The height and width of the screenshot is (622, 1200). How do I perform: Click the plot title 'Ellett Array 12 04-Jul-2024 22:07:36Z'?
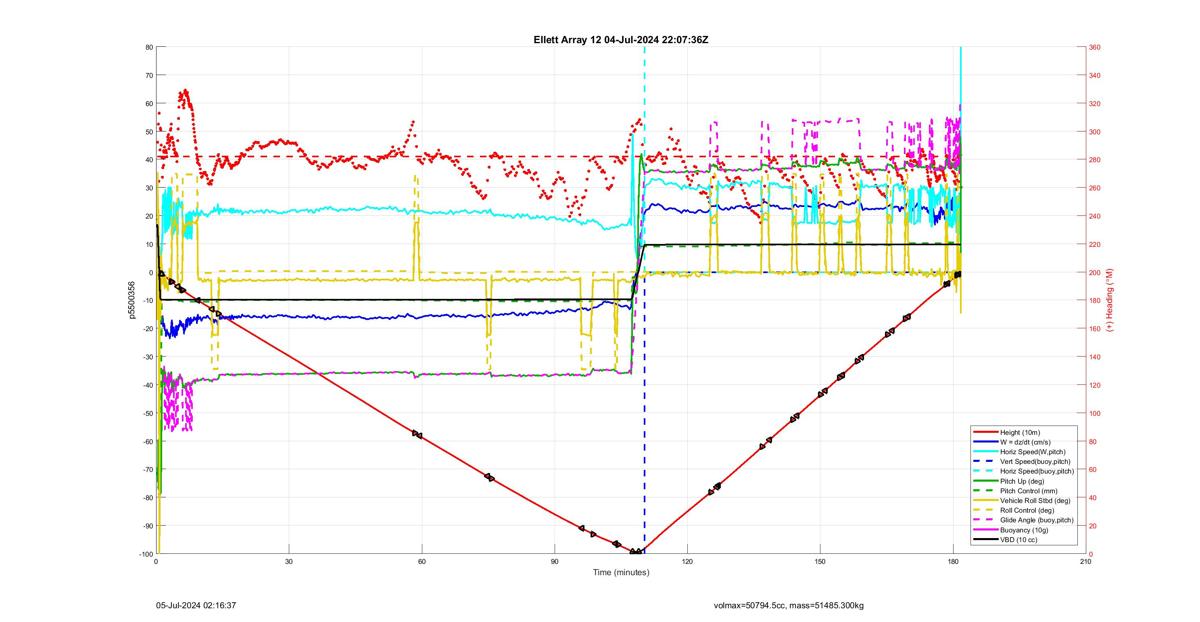(621, 39)
